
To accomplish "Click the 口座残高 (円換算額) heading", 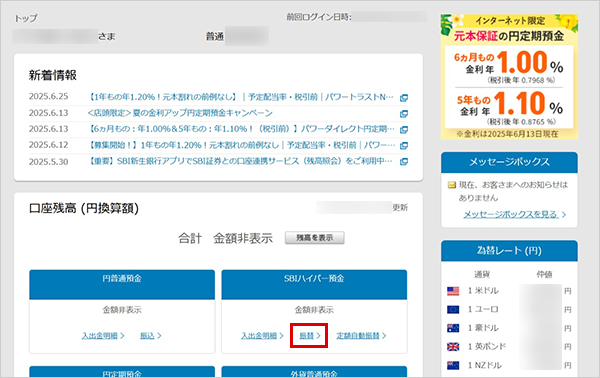I will [84, 209].
